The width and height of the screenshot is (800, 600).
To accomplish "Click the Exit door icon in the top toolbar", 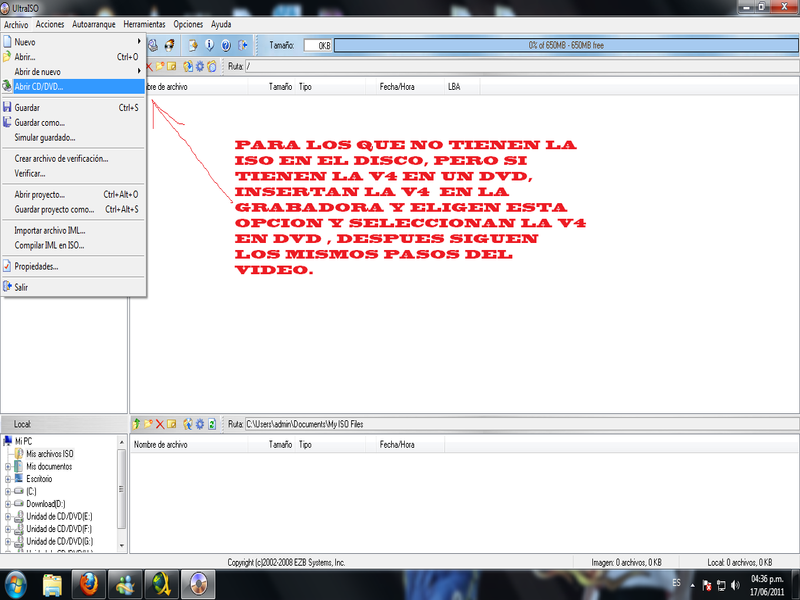I will pyautogui.click(x=243, y=45).
